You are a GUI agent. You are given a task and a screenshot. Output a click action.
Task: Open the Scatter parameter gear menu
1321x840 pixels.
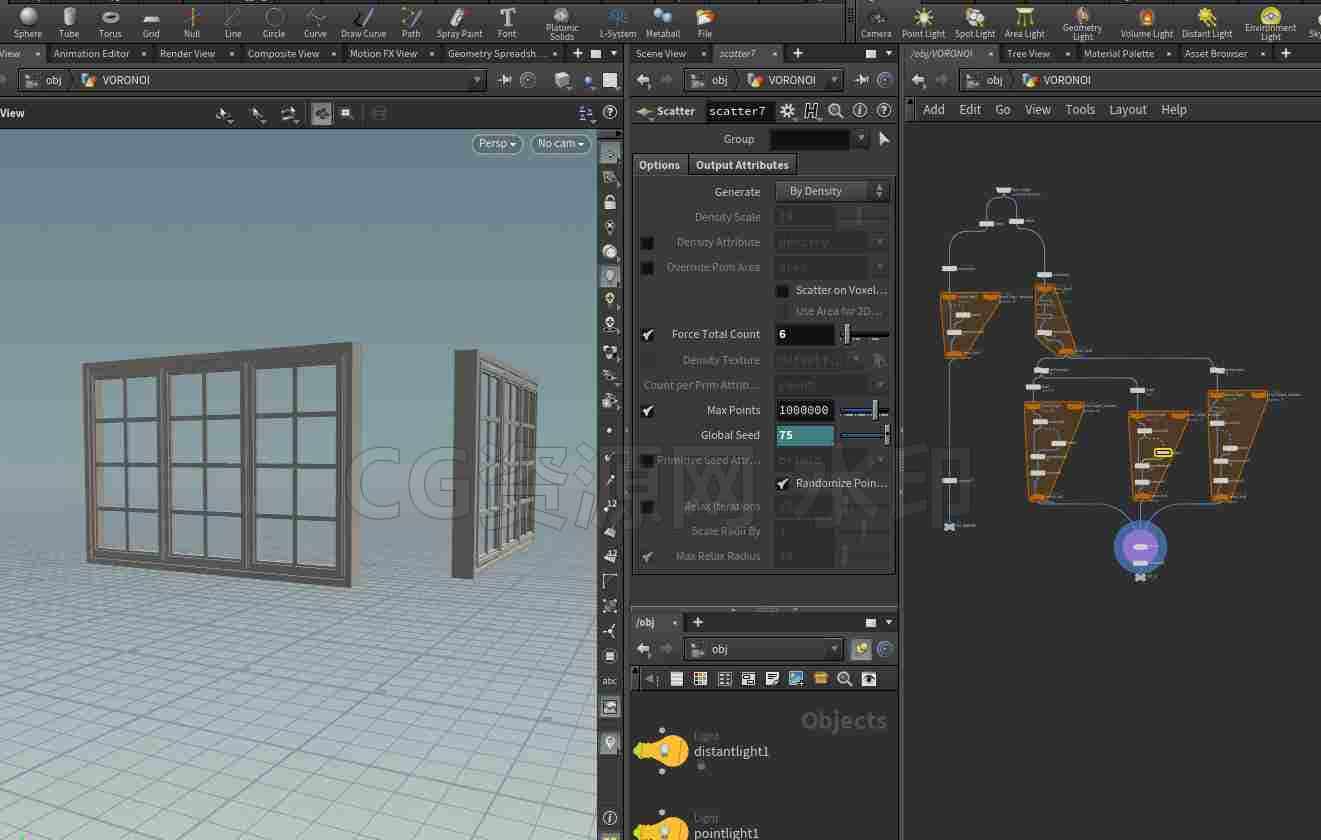click(788, 111)
